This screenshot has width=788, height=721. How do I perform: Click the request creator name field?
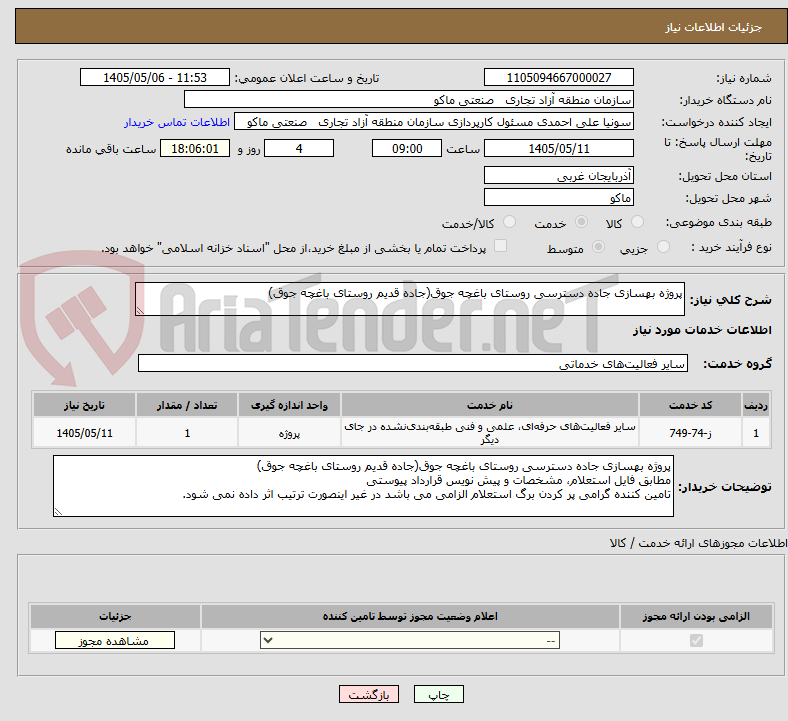click(434, 122)
